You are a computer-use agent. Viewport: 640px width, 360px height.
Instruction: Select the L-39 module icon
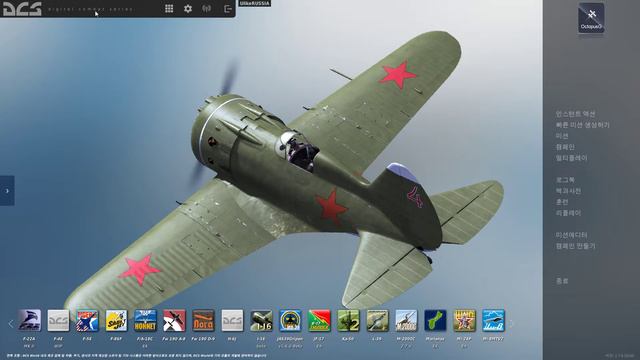click(x=377, y=320)
